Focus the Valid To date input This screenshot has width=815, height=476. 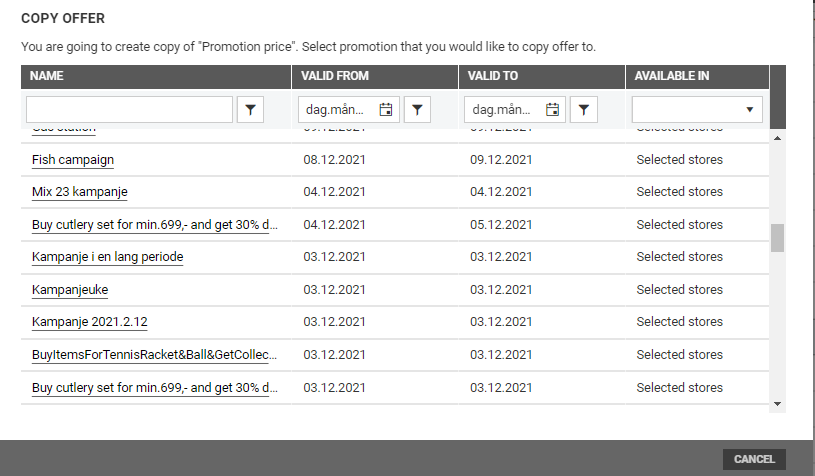502,110
